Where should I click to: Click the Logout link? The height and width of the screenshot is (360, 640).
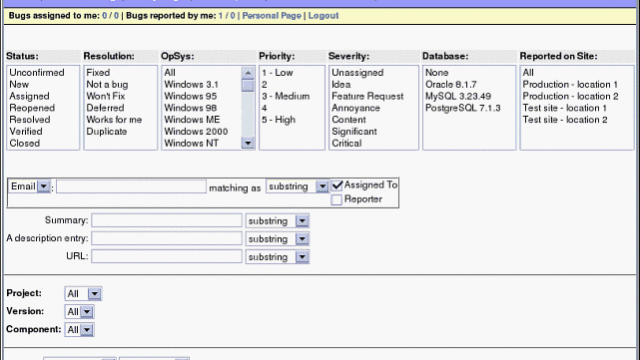(x=323, y=16)
